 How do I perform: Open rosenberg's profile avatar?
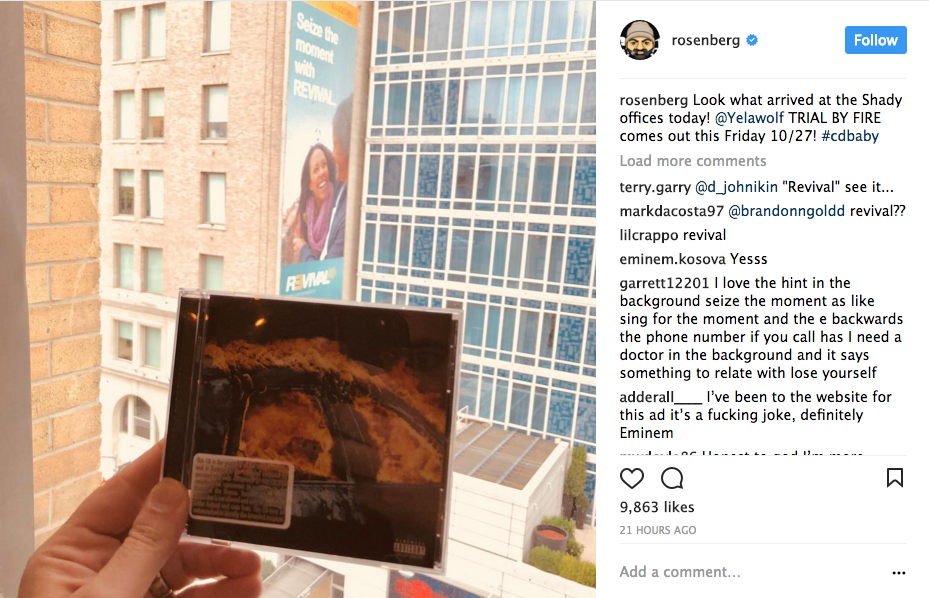point(640,40)
